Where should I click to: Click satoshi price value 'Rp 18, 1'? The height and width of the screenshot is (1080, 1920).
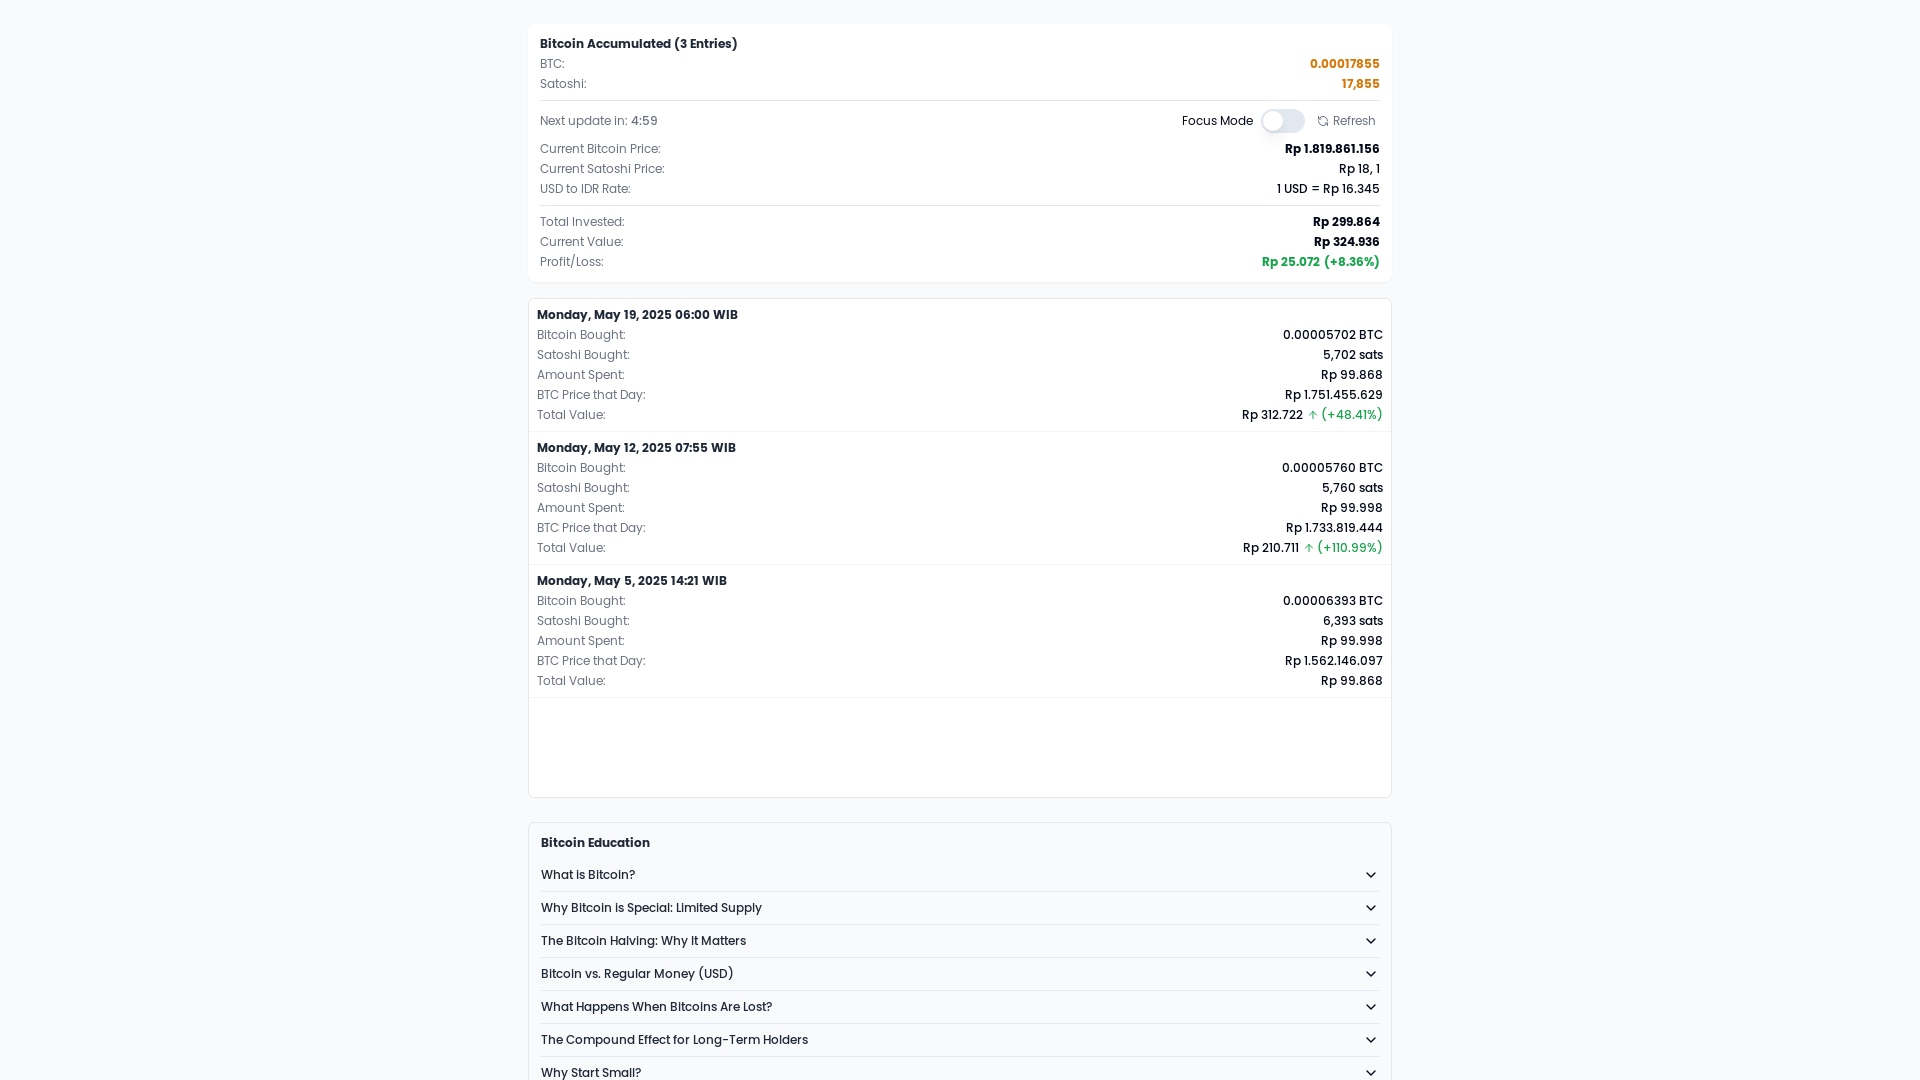point(1359,169)
